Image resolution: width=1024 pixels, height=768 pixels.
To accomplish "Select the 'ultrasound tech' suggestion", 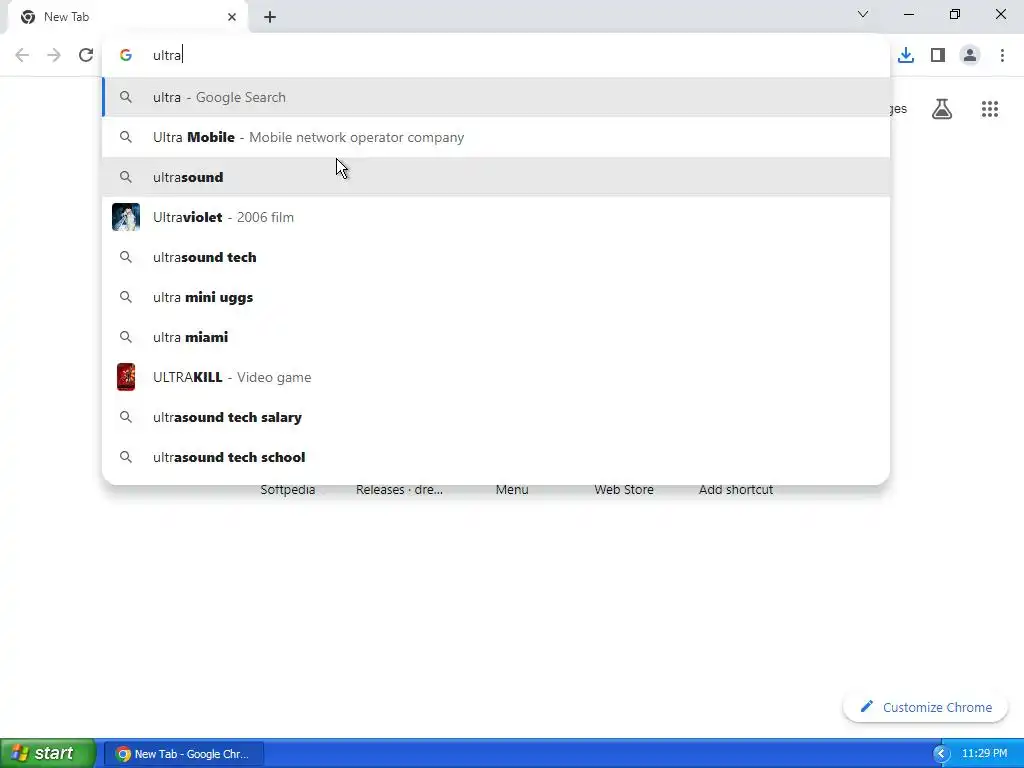I will tap(496, 257).
